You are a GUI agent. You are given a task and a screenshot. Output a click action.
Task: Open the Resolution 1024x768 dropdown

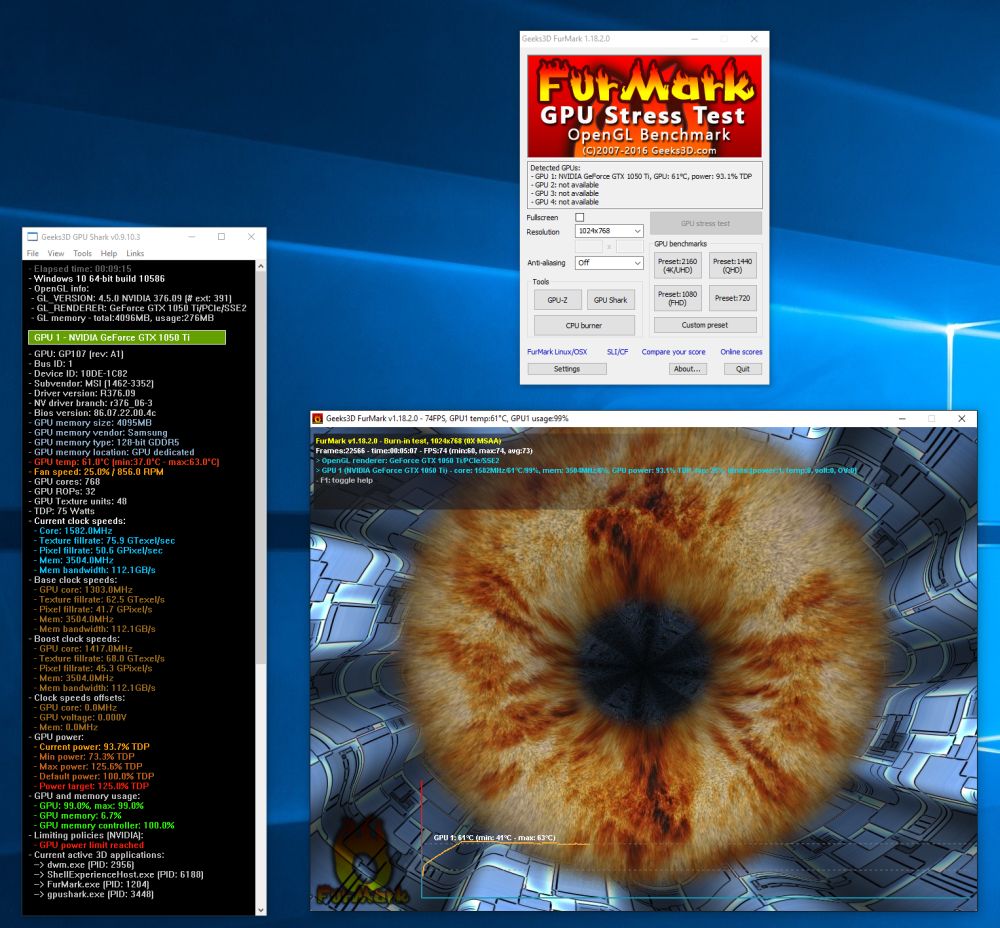609,231
